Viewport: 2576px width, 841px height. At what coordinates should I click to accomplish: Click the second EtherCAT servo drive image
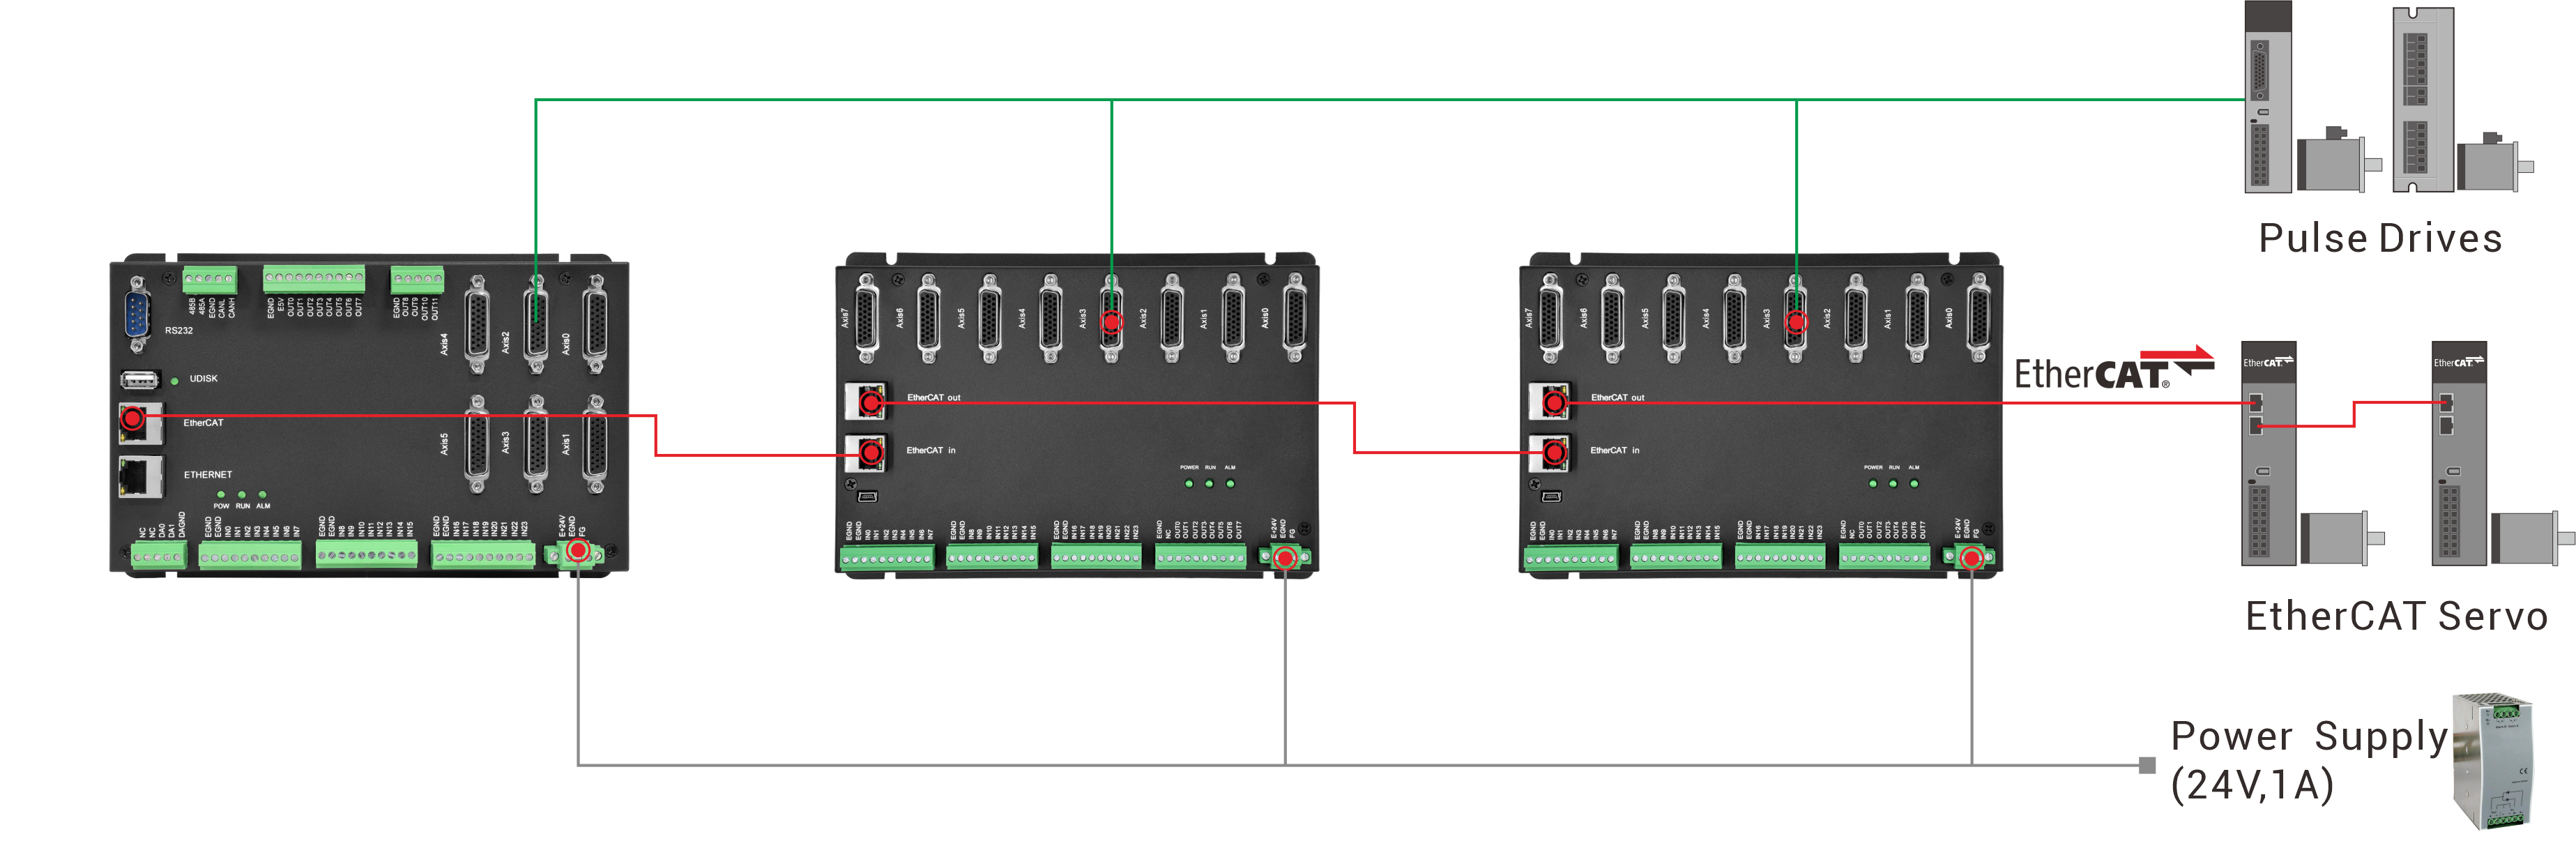(x=2458, y=455)
